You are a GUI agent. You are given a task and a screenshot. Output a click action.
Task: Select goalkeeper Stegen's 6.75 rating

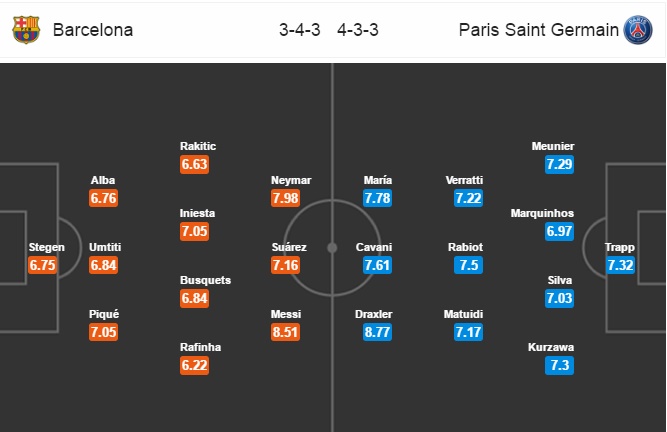pos(43,265)
